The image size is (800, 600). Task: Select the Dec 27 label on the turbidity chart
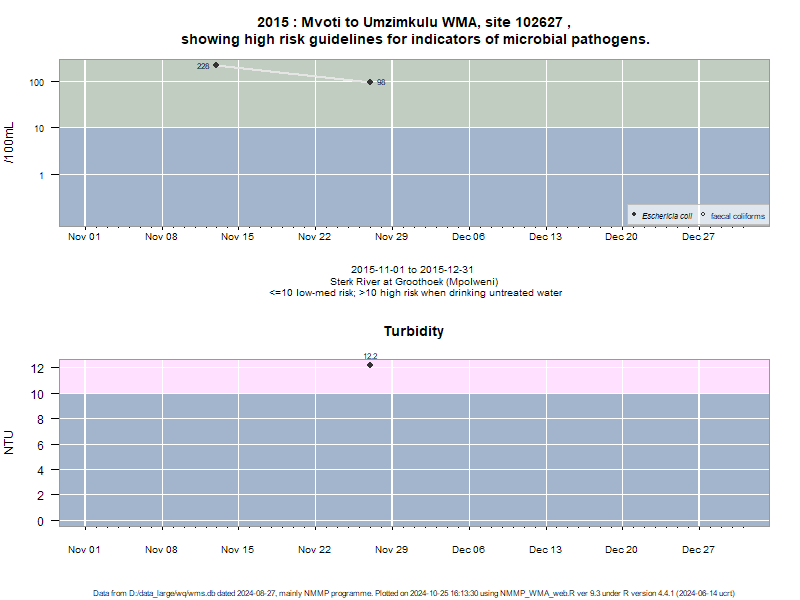pyautogui.click(x=698, y=550)
